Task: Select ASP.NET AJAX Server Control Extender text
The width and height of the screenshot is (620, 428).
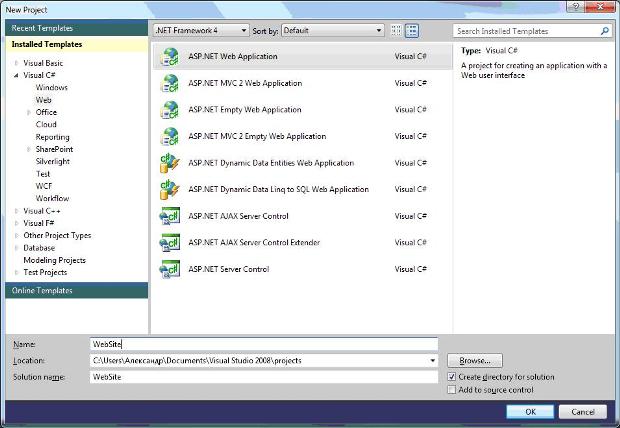Action: coord(254,242)
